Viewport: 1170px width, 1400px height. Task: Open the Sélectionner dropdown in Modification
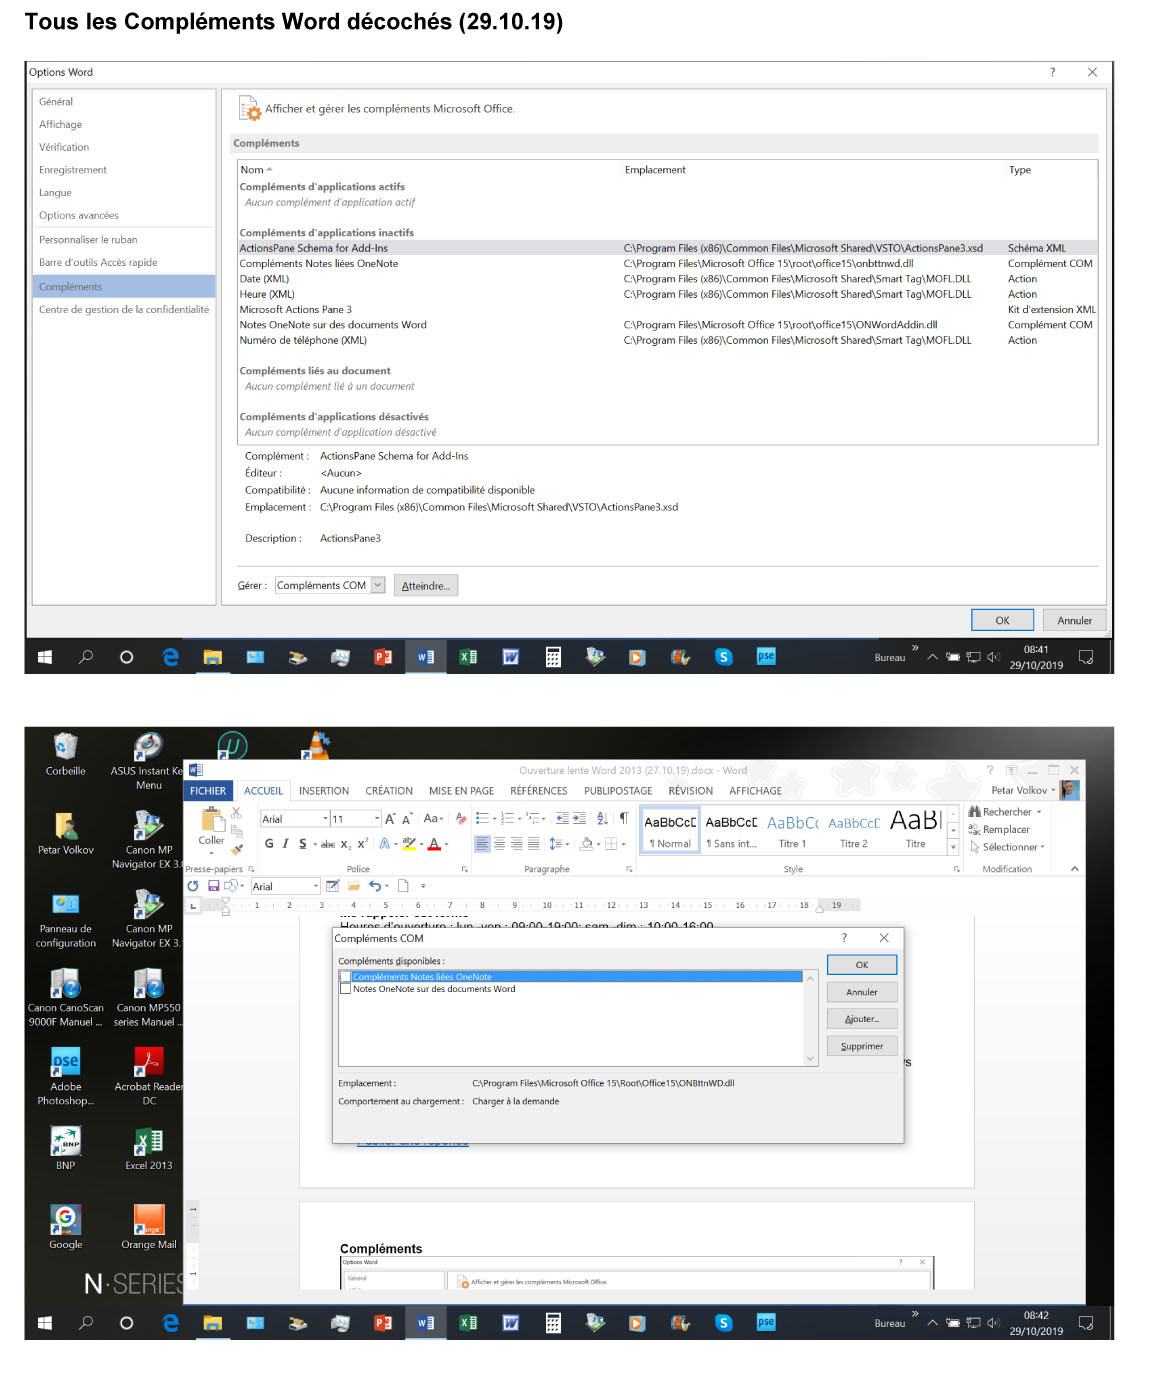click(1007, 847)
